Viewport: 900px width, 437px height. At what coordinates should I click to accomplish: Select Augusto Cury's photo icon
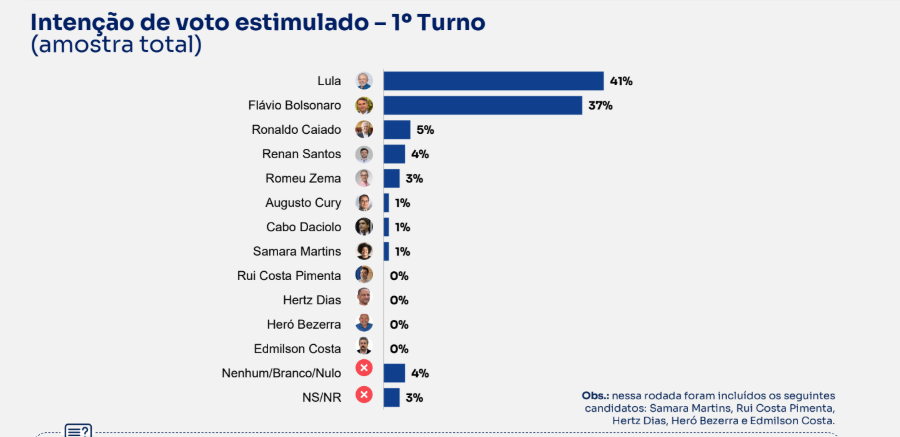point(364,203)
